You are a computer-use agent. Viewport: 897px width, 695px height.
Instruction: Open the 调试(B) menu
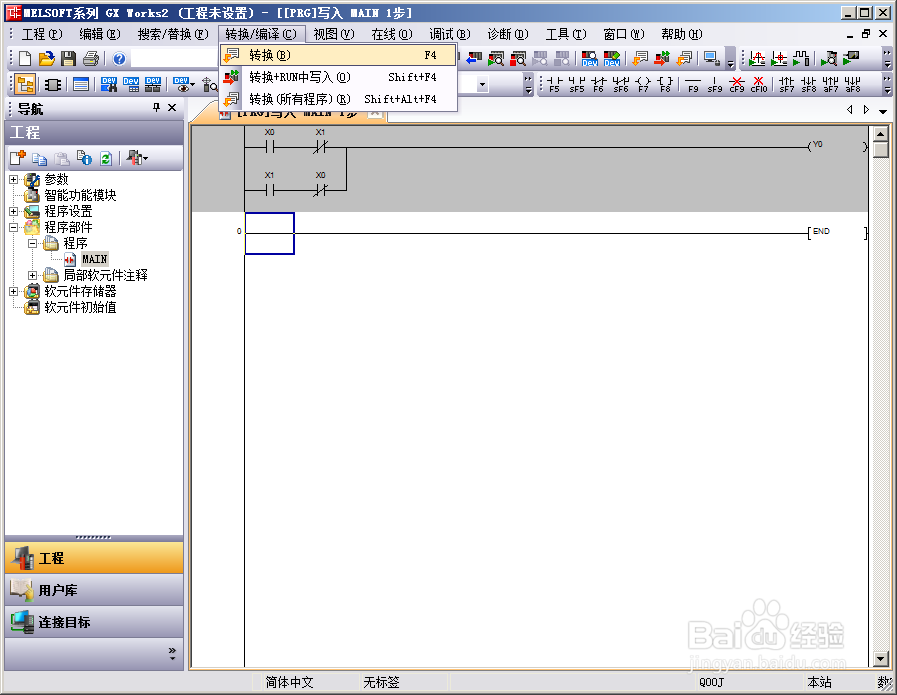tap(450, 34)
